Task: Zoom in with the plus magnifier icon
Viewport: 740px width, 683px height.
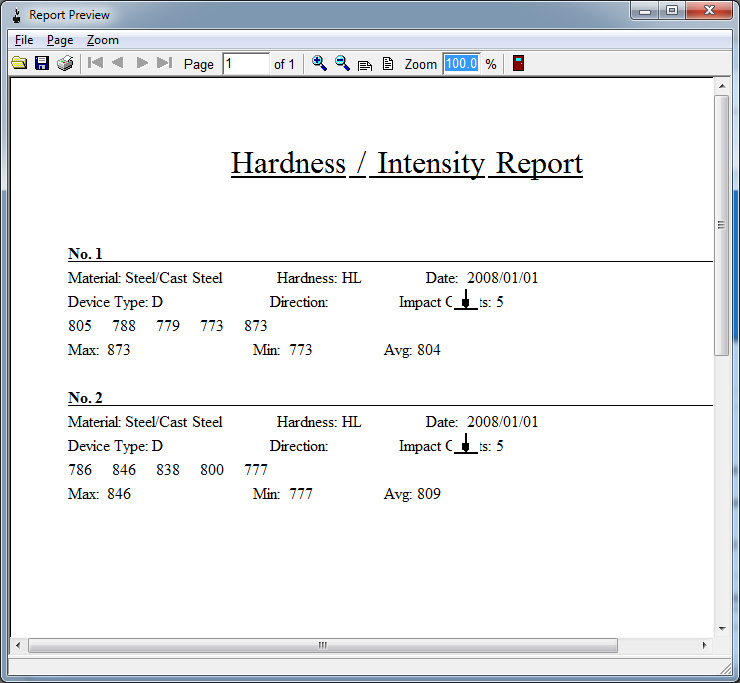Action: coord(319,64)
